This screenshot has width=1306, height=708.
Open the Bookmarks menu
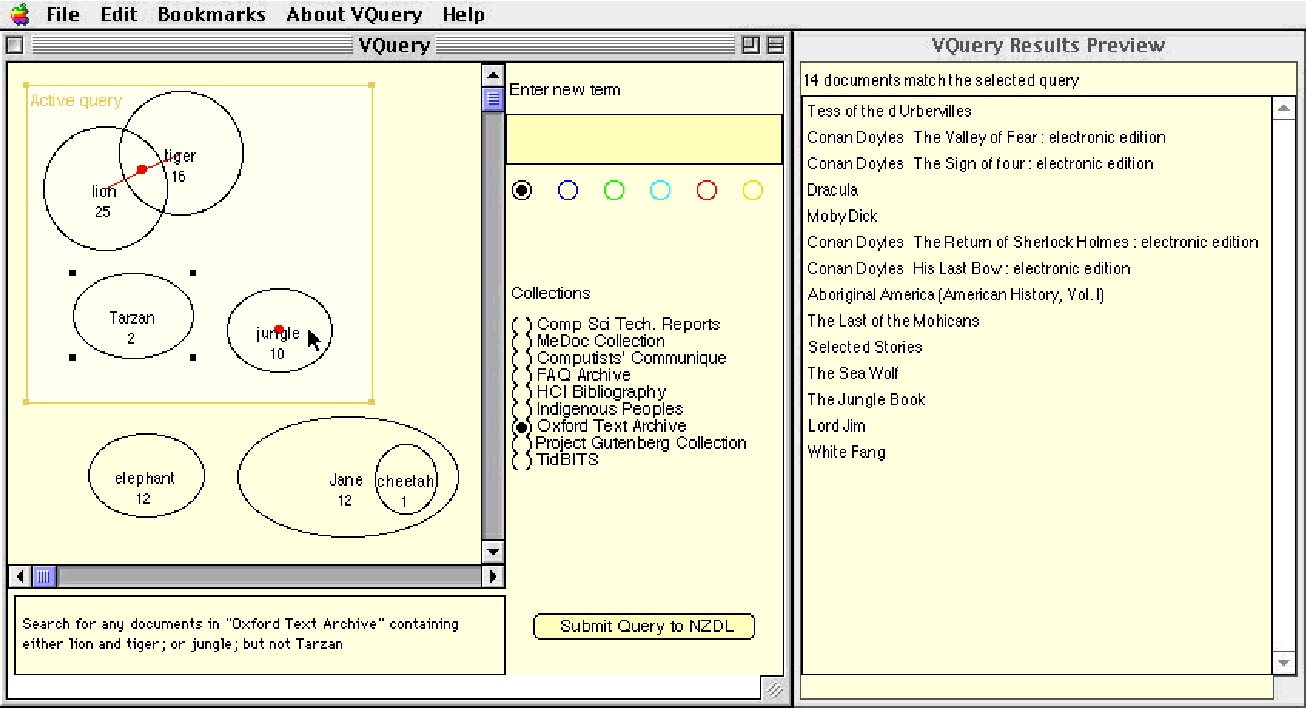tap(212, 15)
